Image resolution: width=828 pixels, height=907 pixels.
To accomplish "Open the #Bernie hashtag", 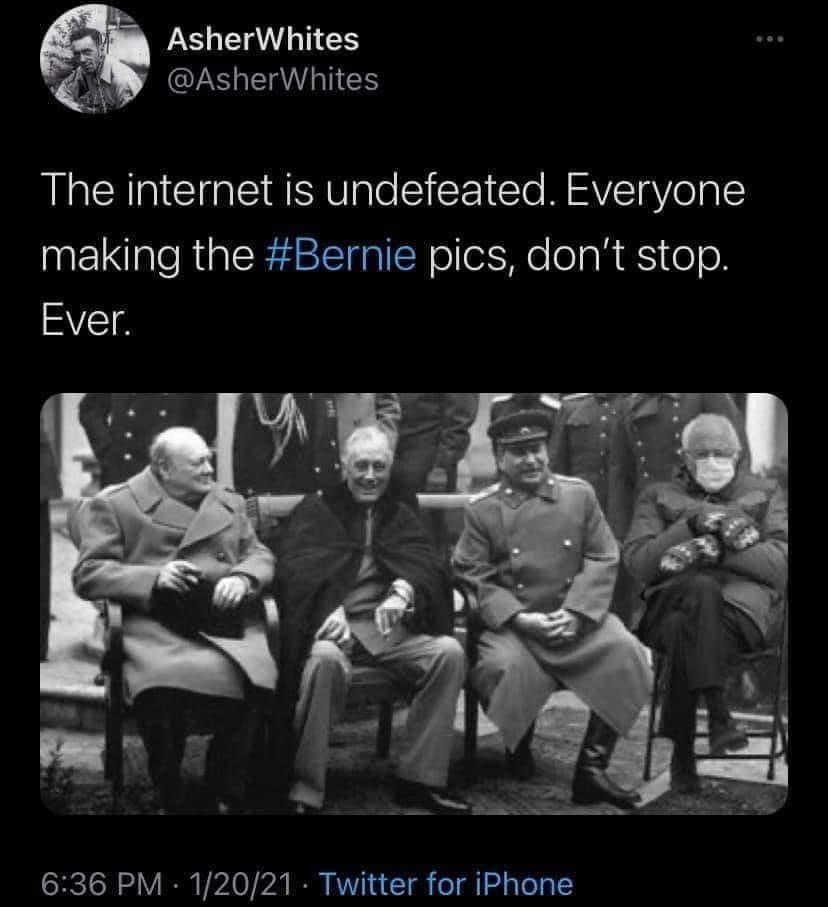I will tap(341, 255).
